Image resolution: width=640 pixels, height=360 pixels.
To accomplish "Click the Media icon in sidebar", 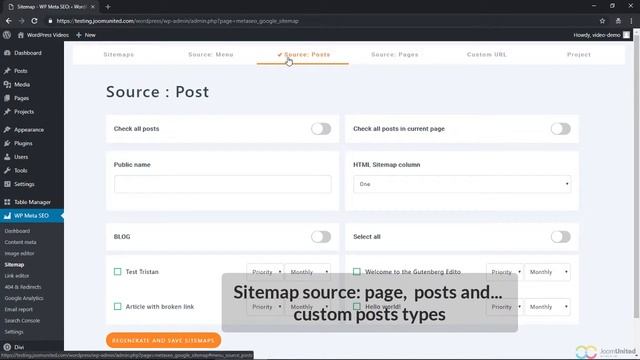I will (7, 84).
